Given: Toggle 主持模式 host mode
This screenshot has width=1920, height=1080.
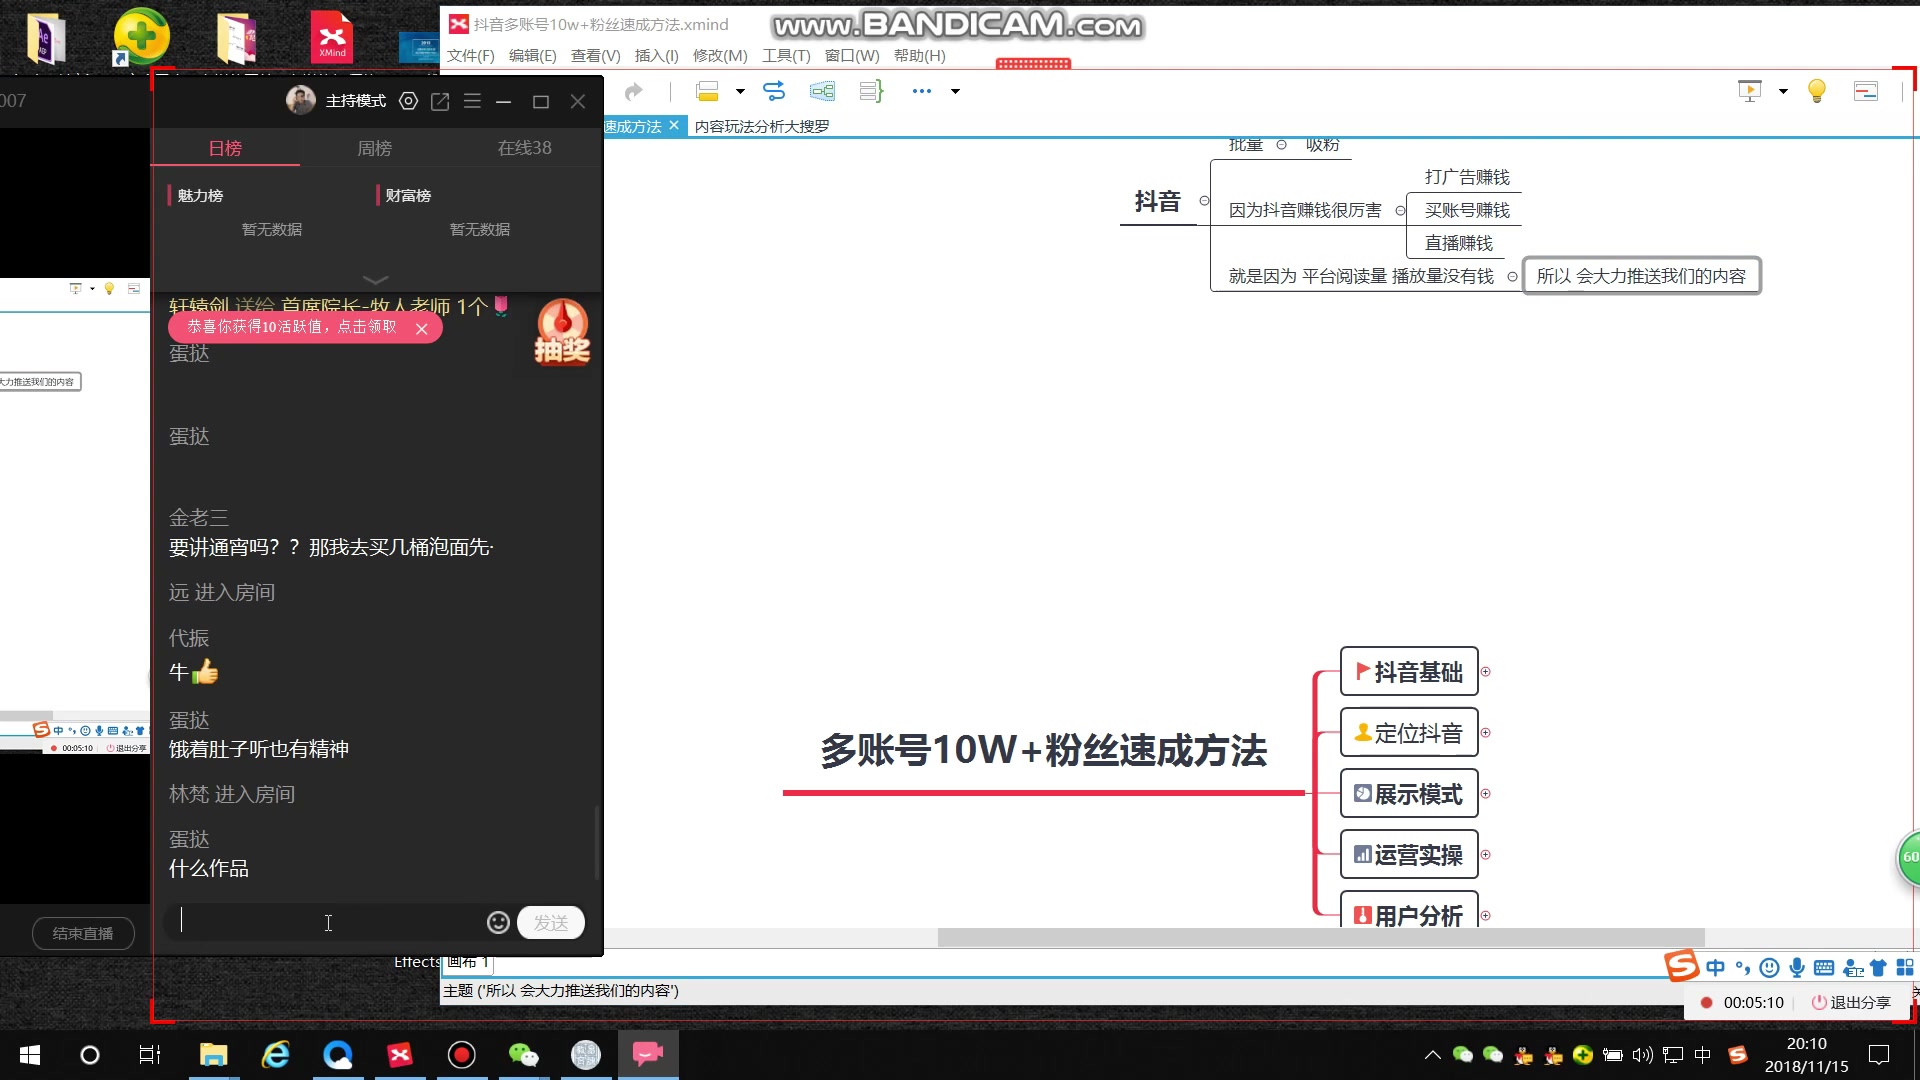Looking at the screenshot, I should [x=355, y=101].
